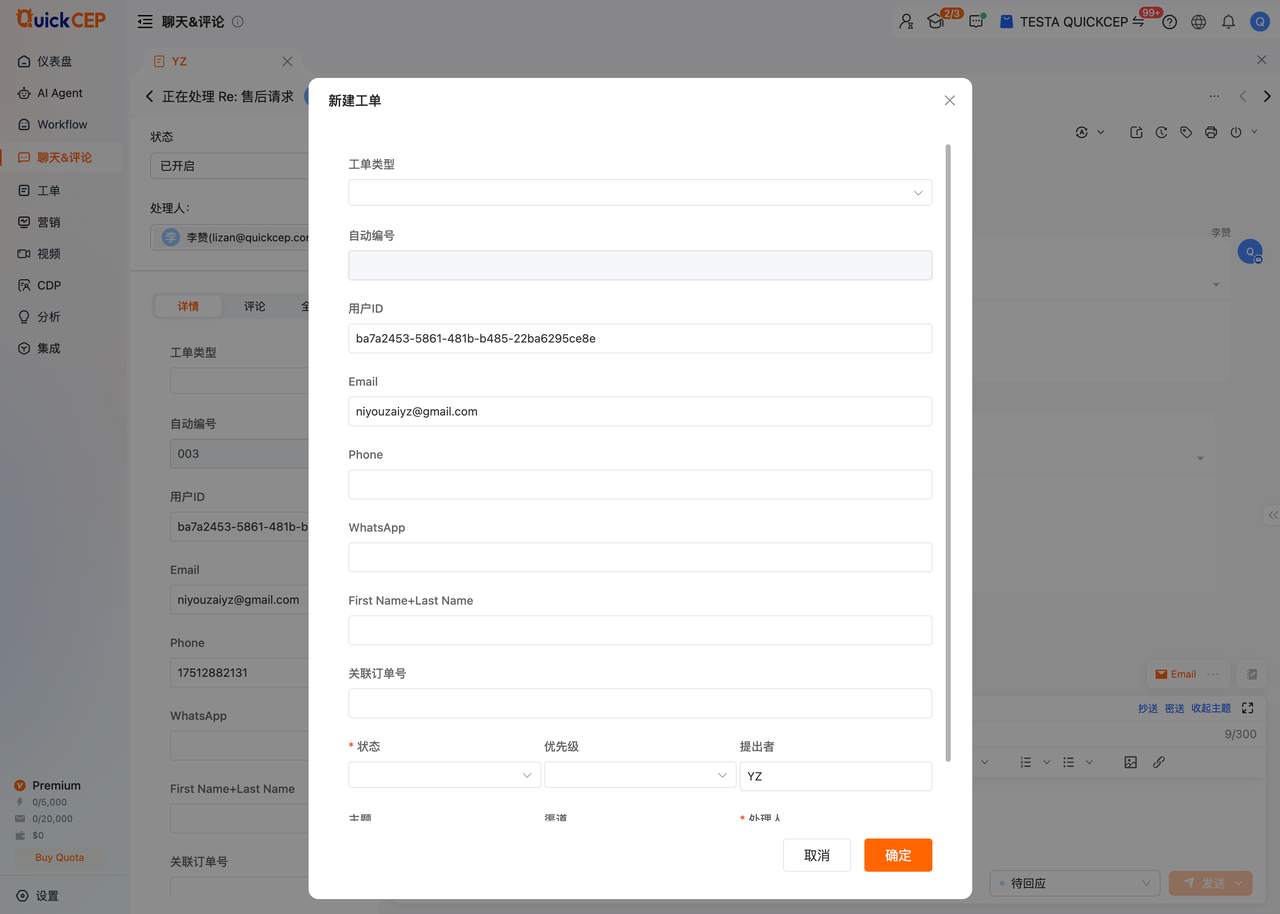Open the 状态 dropdown in dialog
Screen dimensions: 1280x914
point(444,775)
